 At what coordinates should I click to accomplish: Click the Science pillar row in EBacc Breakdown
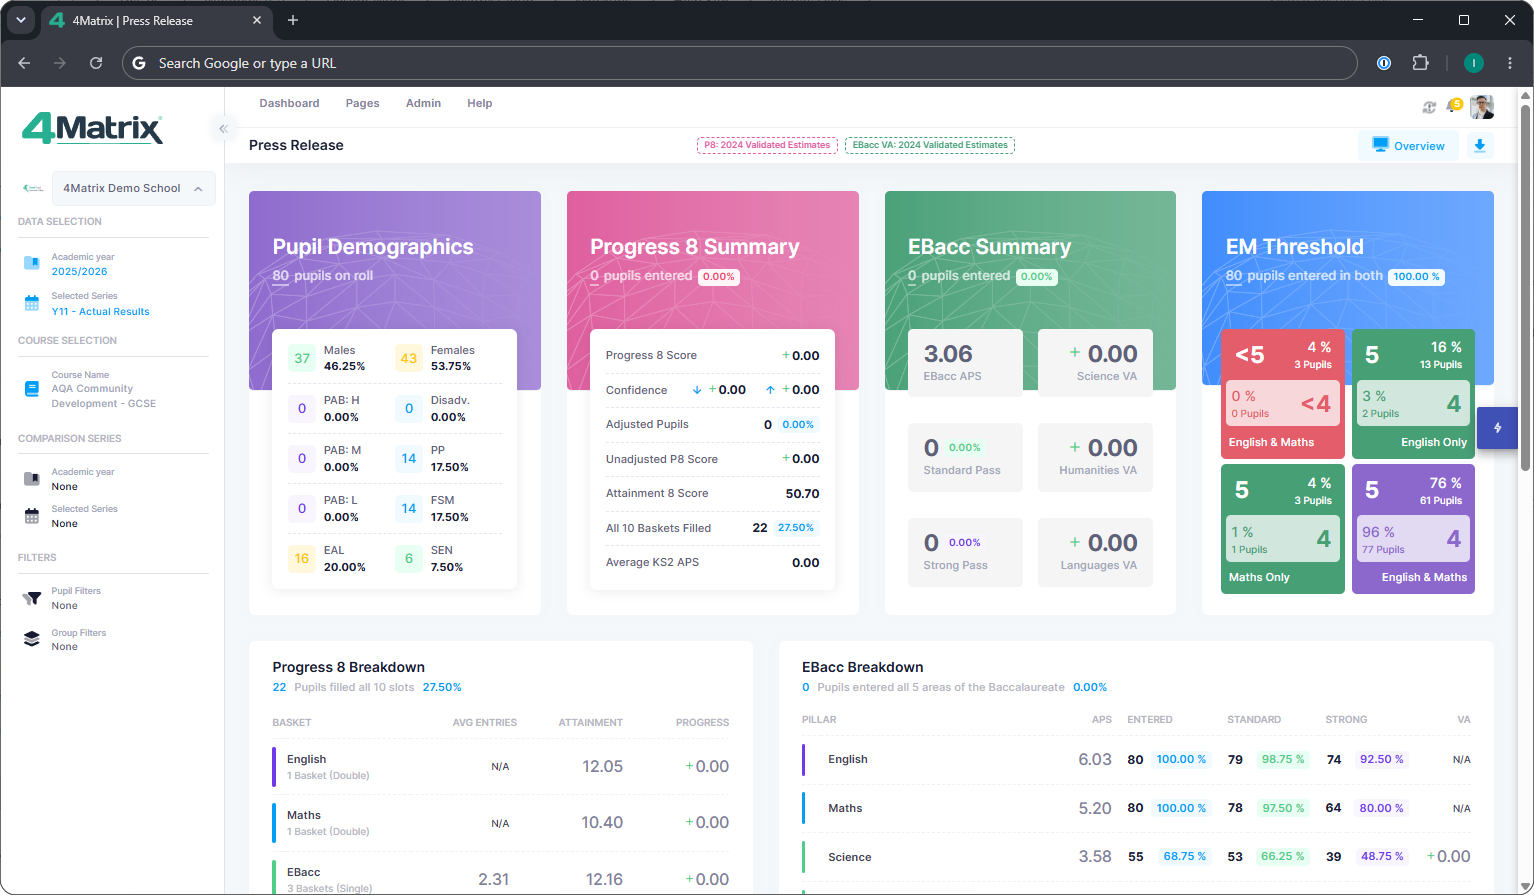1136,857
